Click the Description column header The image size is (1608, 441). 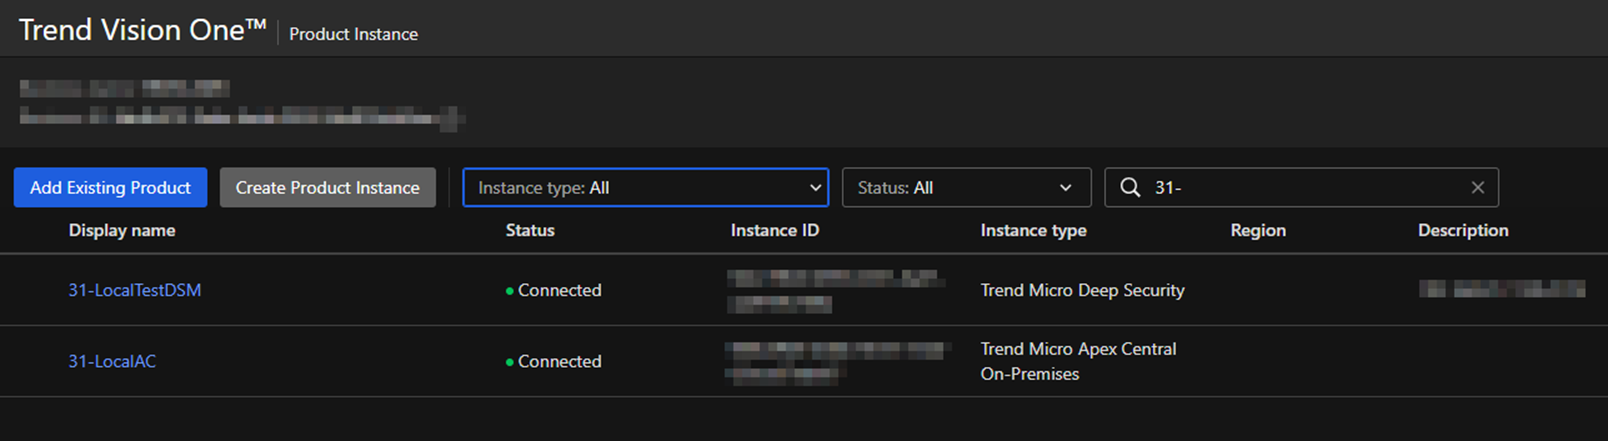point(1463,230)
